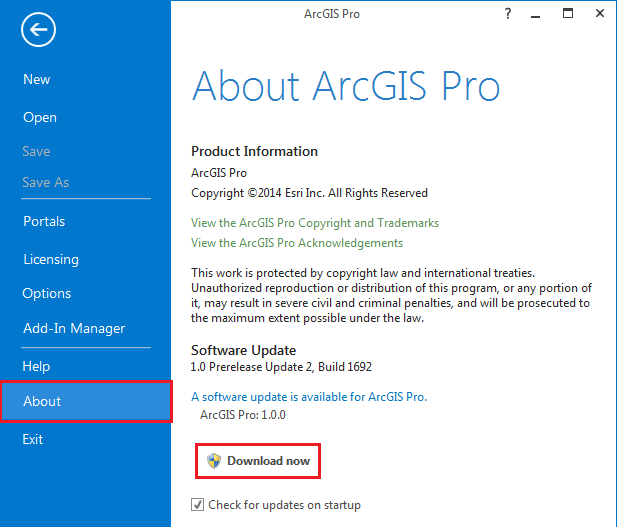Open the Portals page
Screen dimensions: 619x527
coord(44,221)
